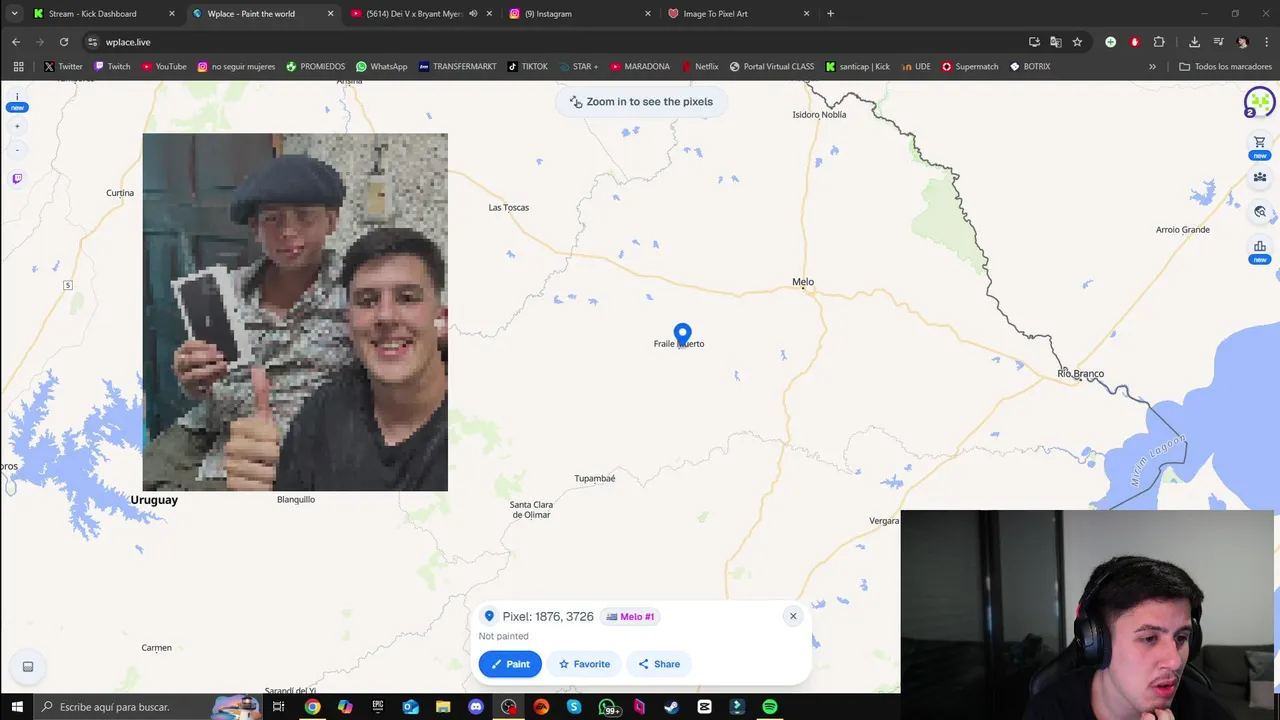The height and width of the screenshot is (720, 1280).
Task: Open media controls icon
Action: coord(1218,42)
